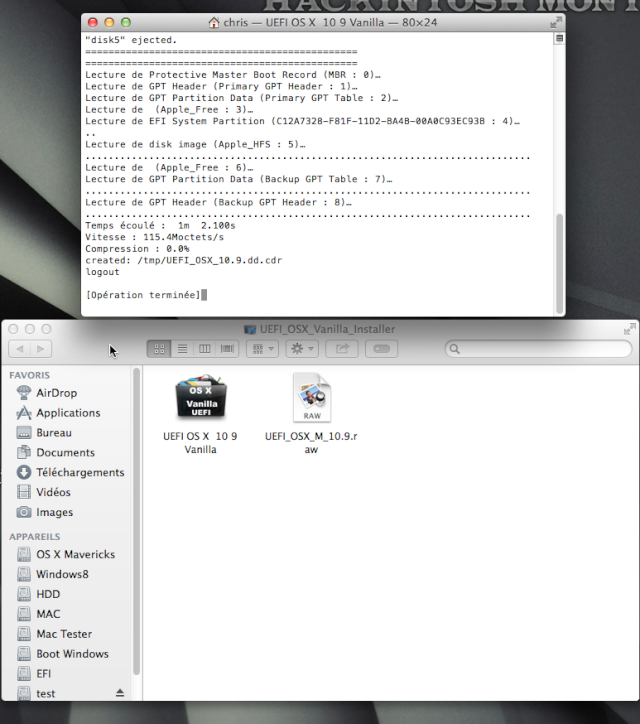Eject the test volume
The image size is (640, 724).
[x=120, y=693]
